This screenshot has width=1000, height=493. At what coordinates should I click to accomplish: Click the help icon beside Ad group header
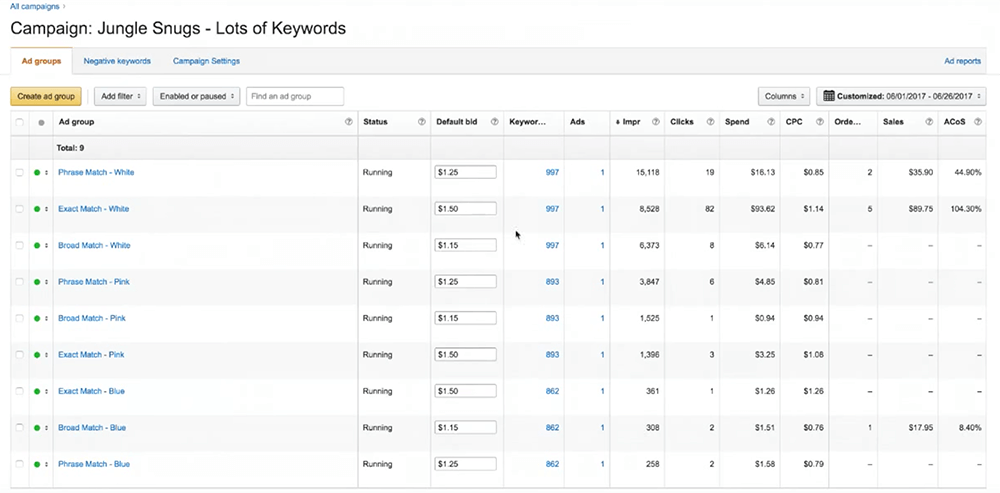348,122
